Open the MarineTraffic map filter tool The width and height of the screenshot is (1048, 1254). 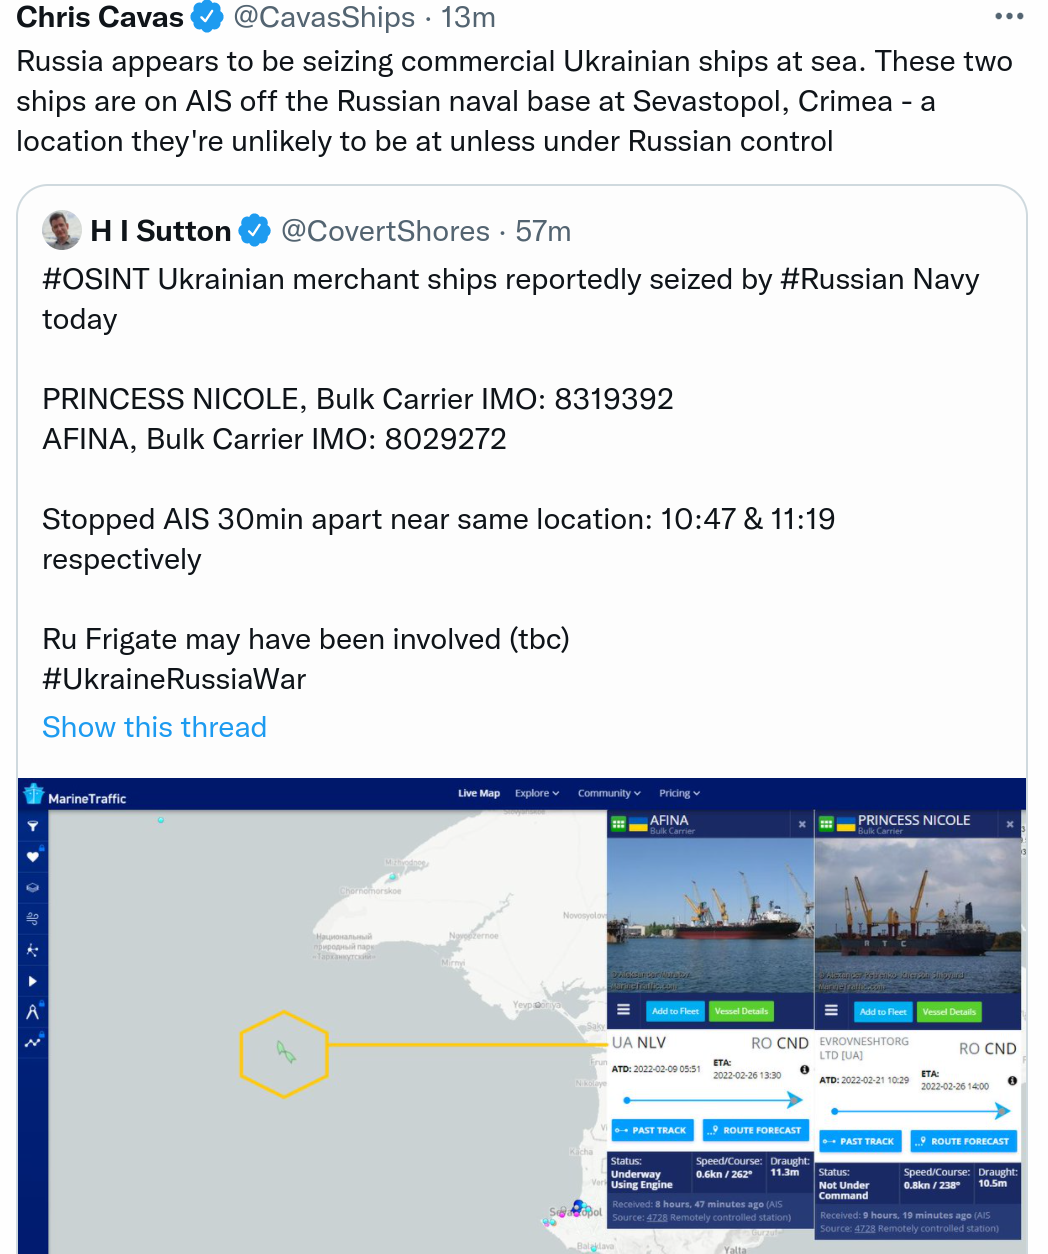pos(32,826)
